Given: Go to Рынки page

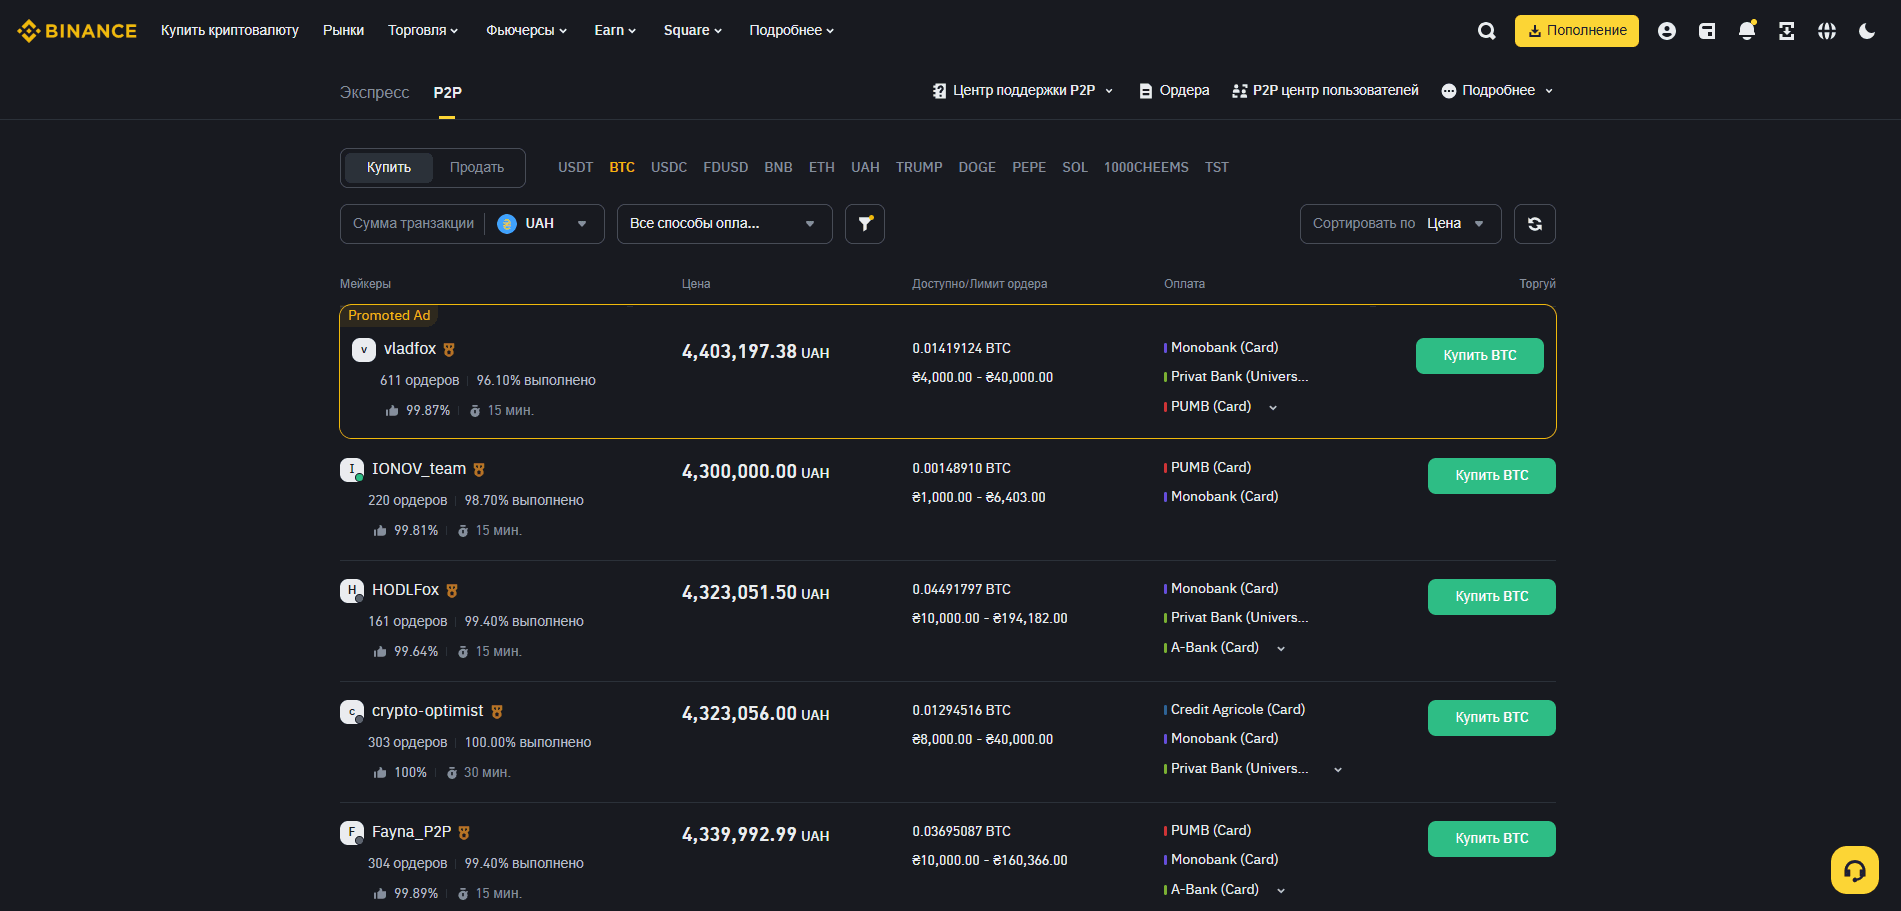Looking at the screenshot, I should (x=343, y=31).
